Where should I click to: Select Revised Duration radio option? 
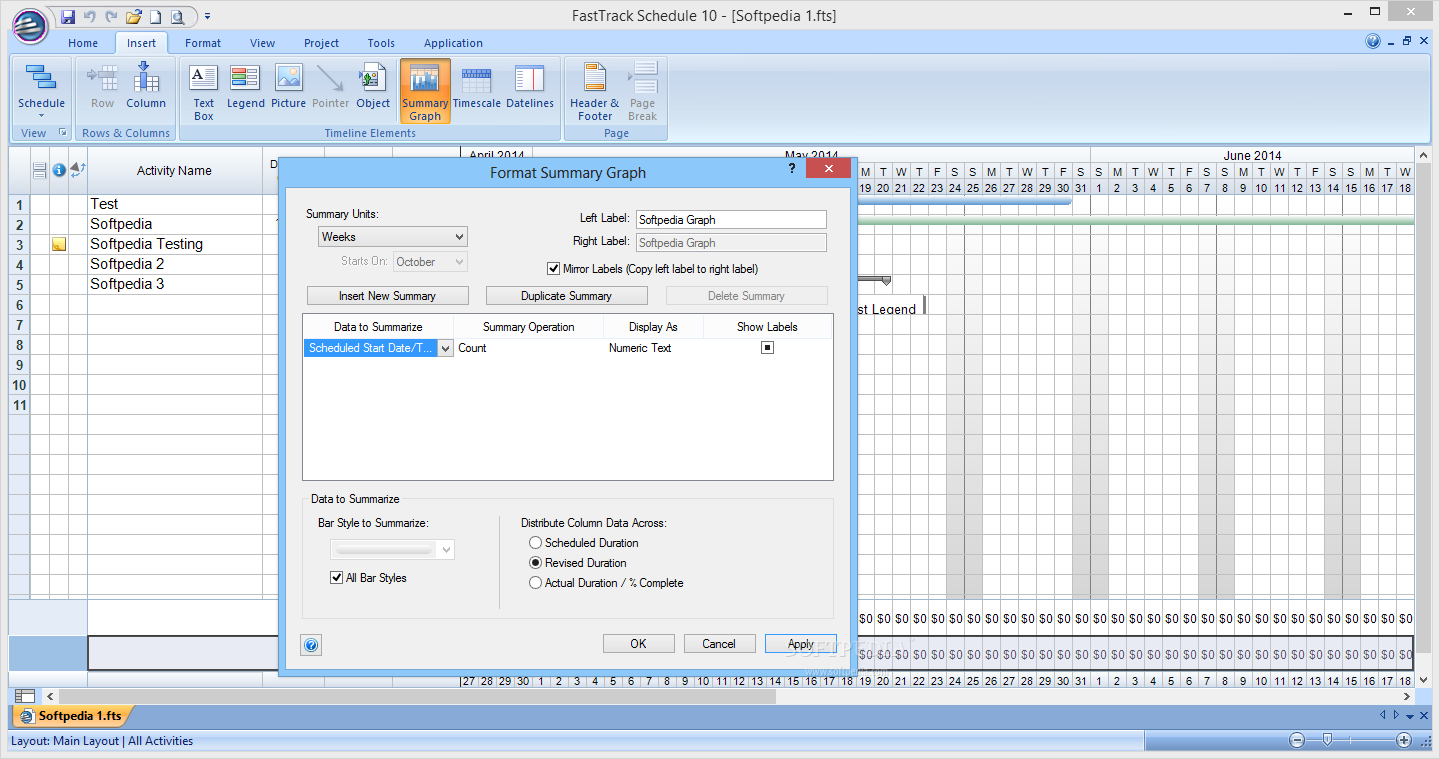tap(536, 563)
